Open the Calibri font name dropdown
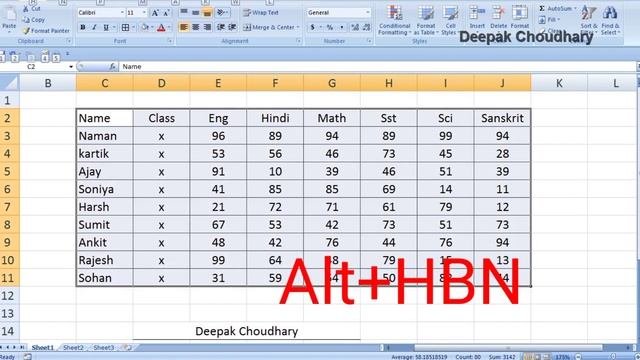This screenshot has height=360, width=640. pyautogui.click(x=122, y=13)
